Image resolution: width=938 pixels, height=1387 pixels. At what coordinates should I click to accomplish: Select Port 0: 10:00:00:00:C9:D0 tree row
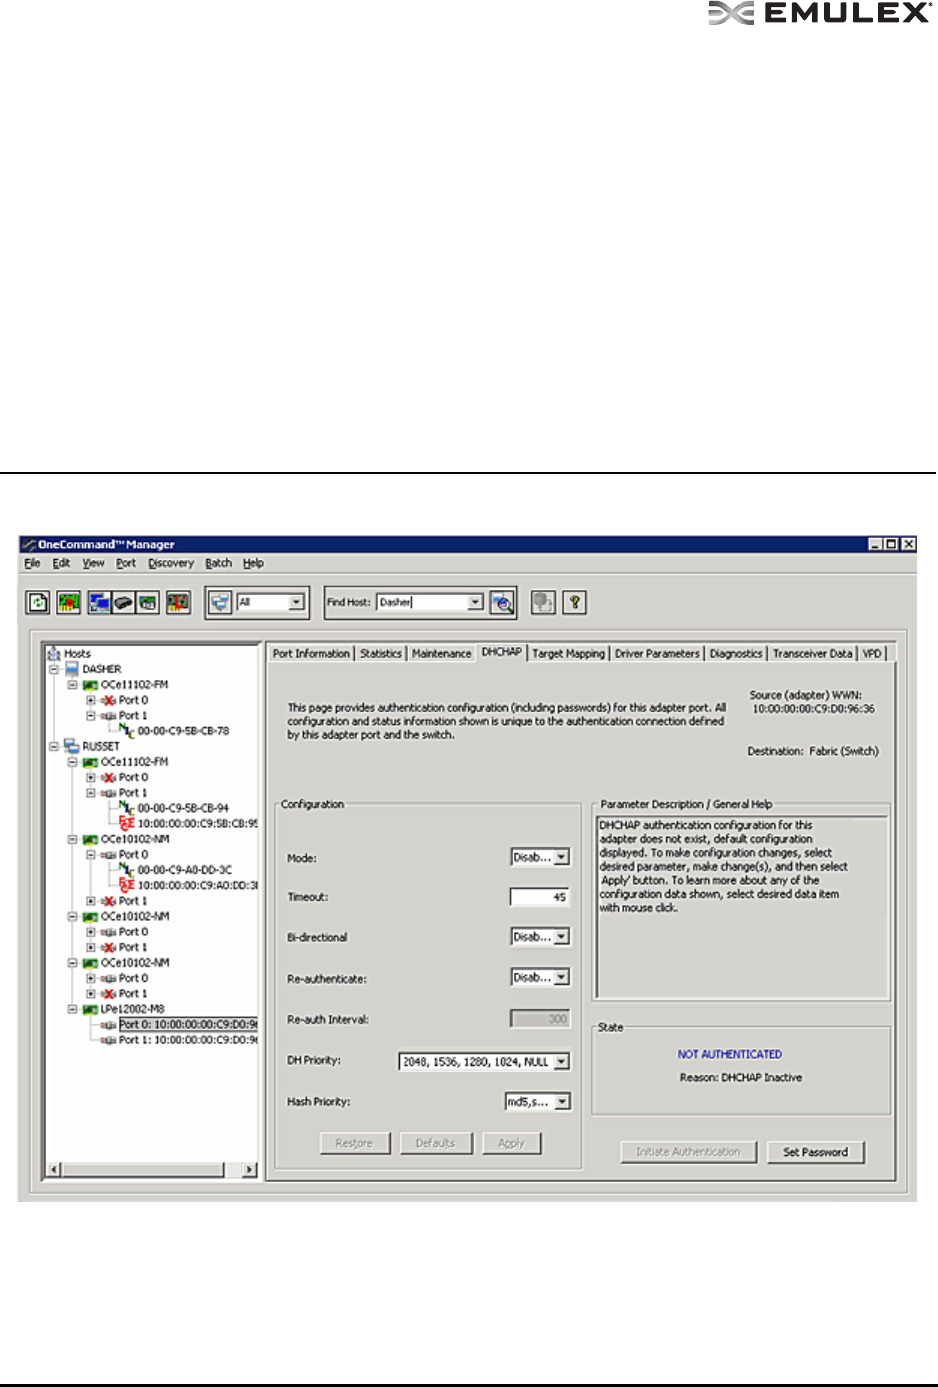[x=188, y=1024]
